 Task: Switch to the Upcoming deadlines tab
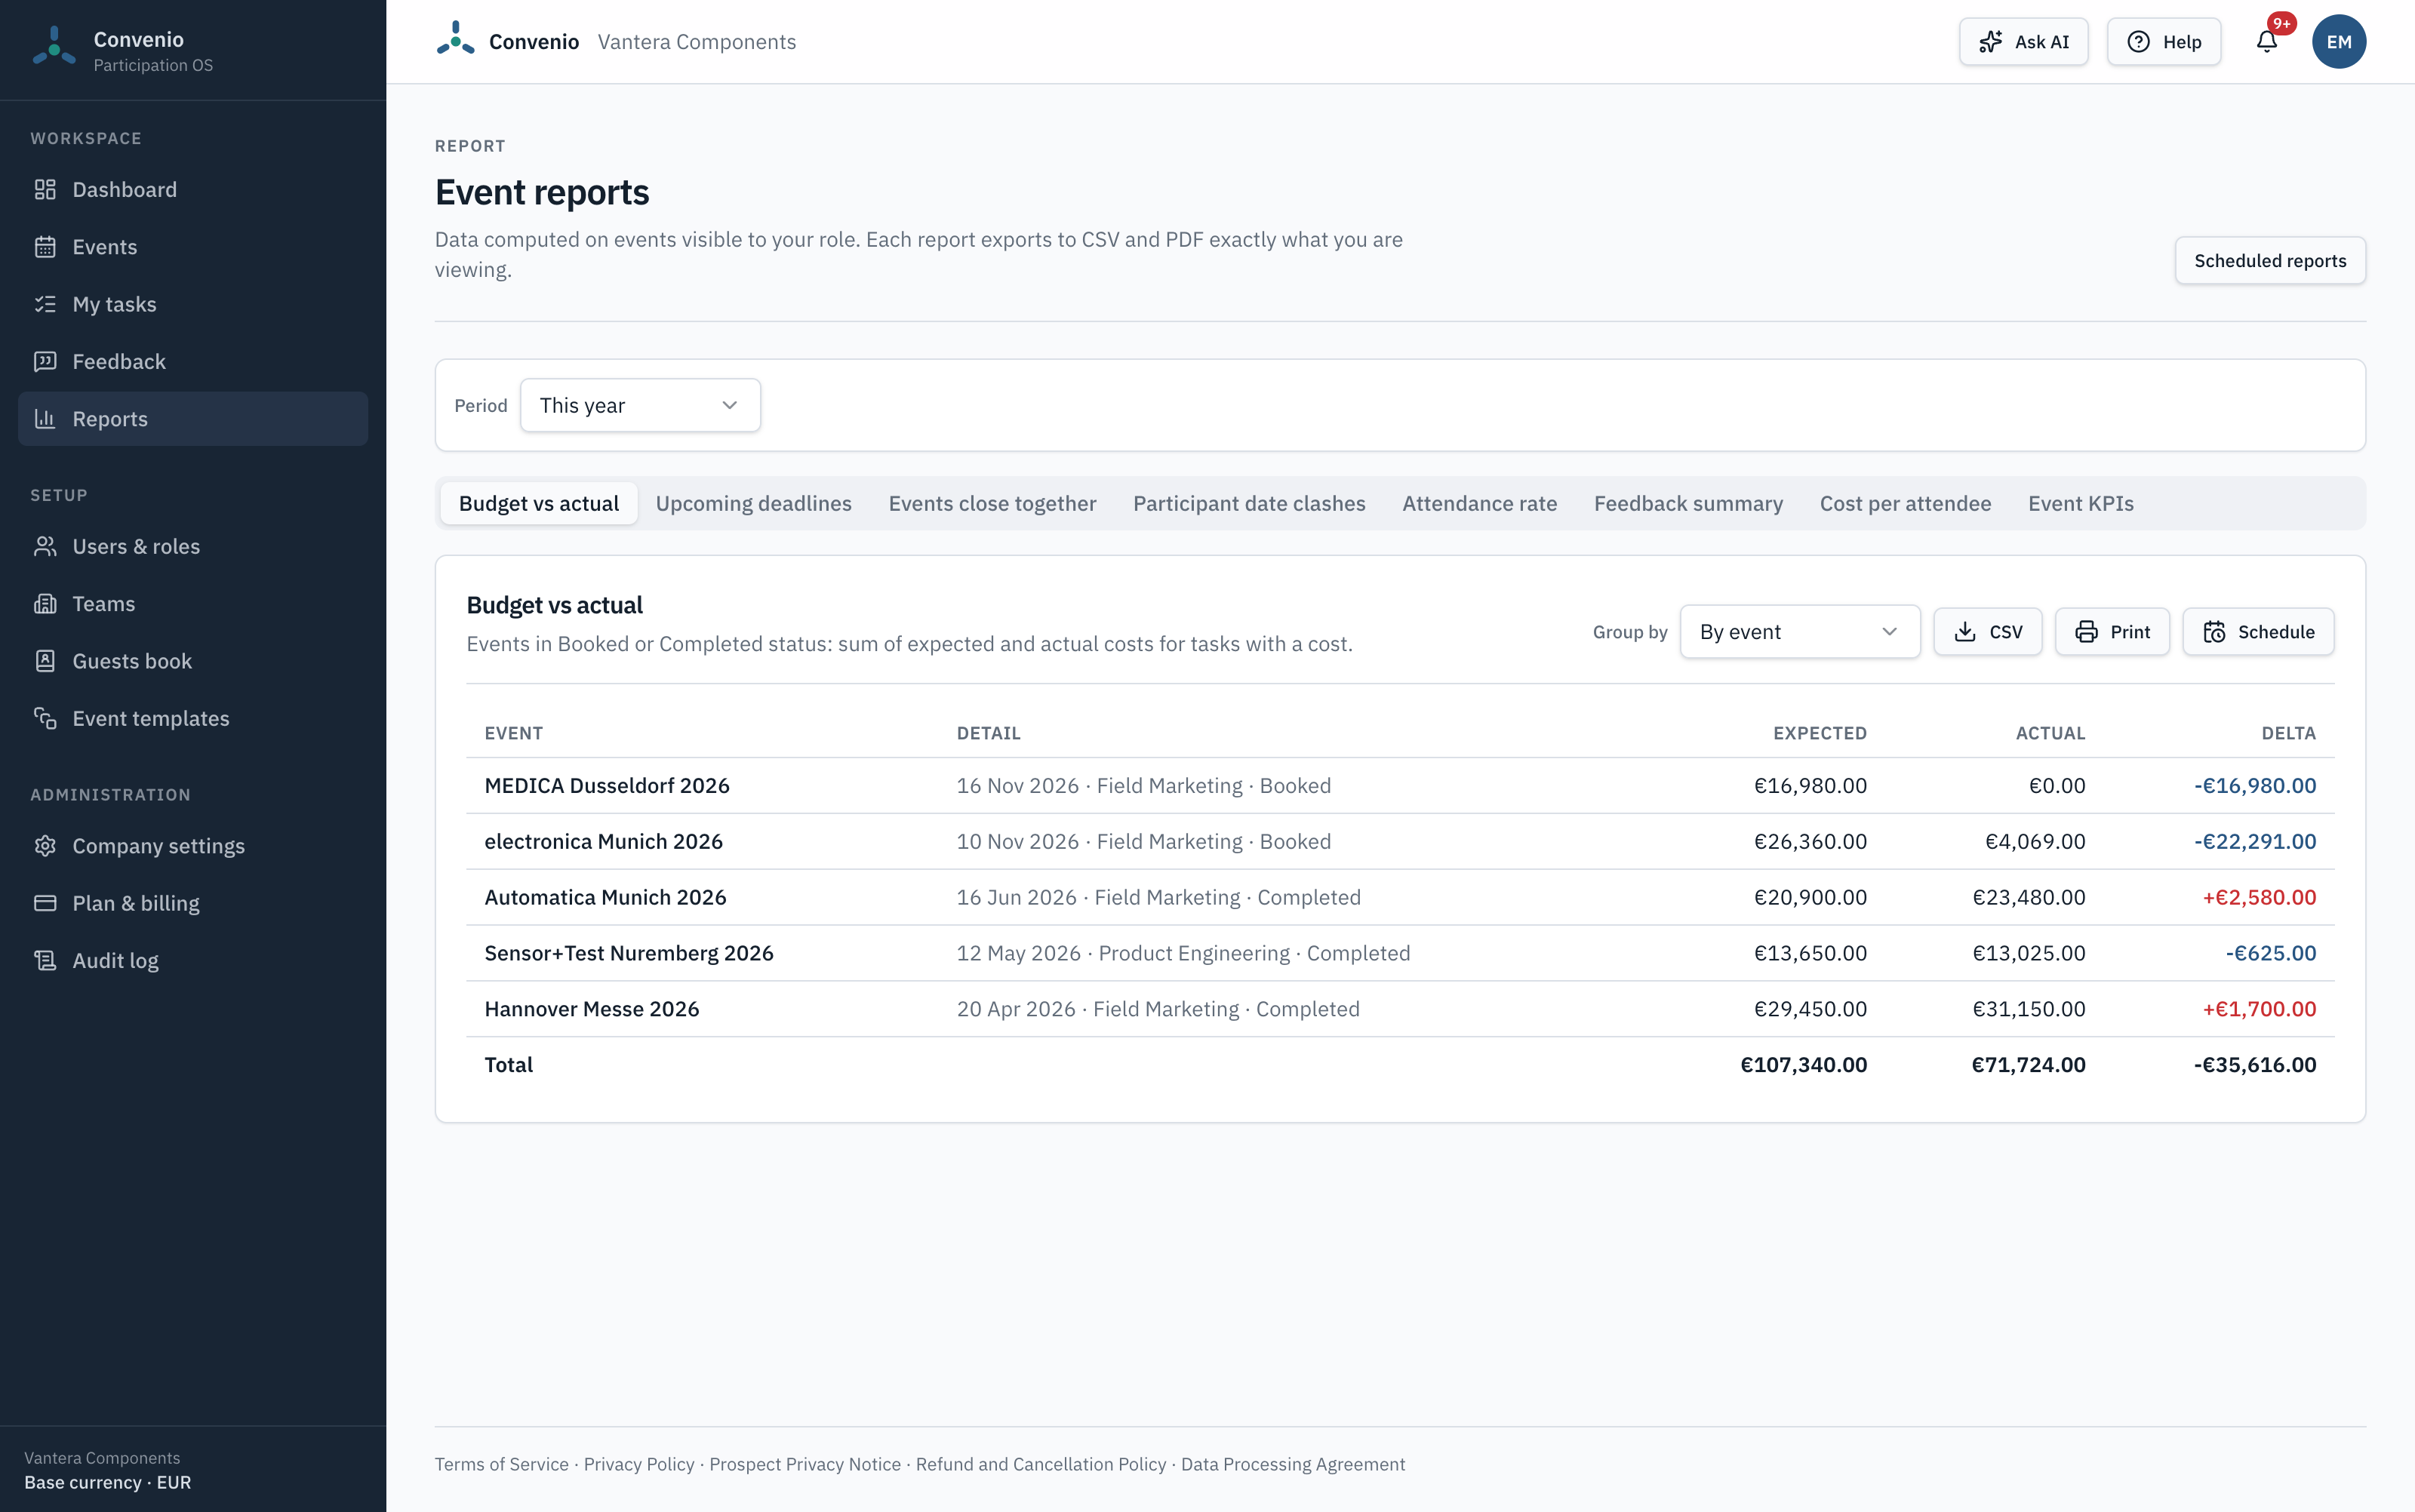(753, 504)
